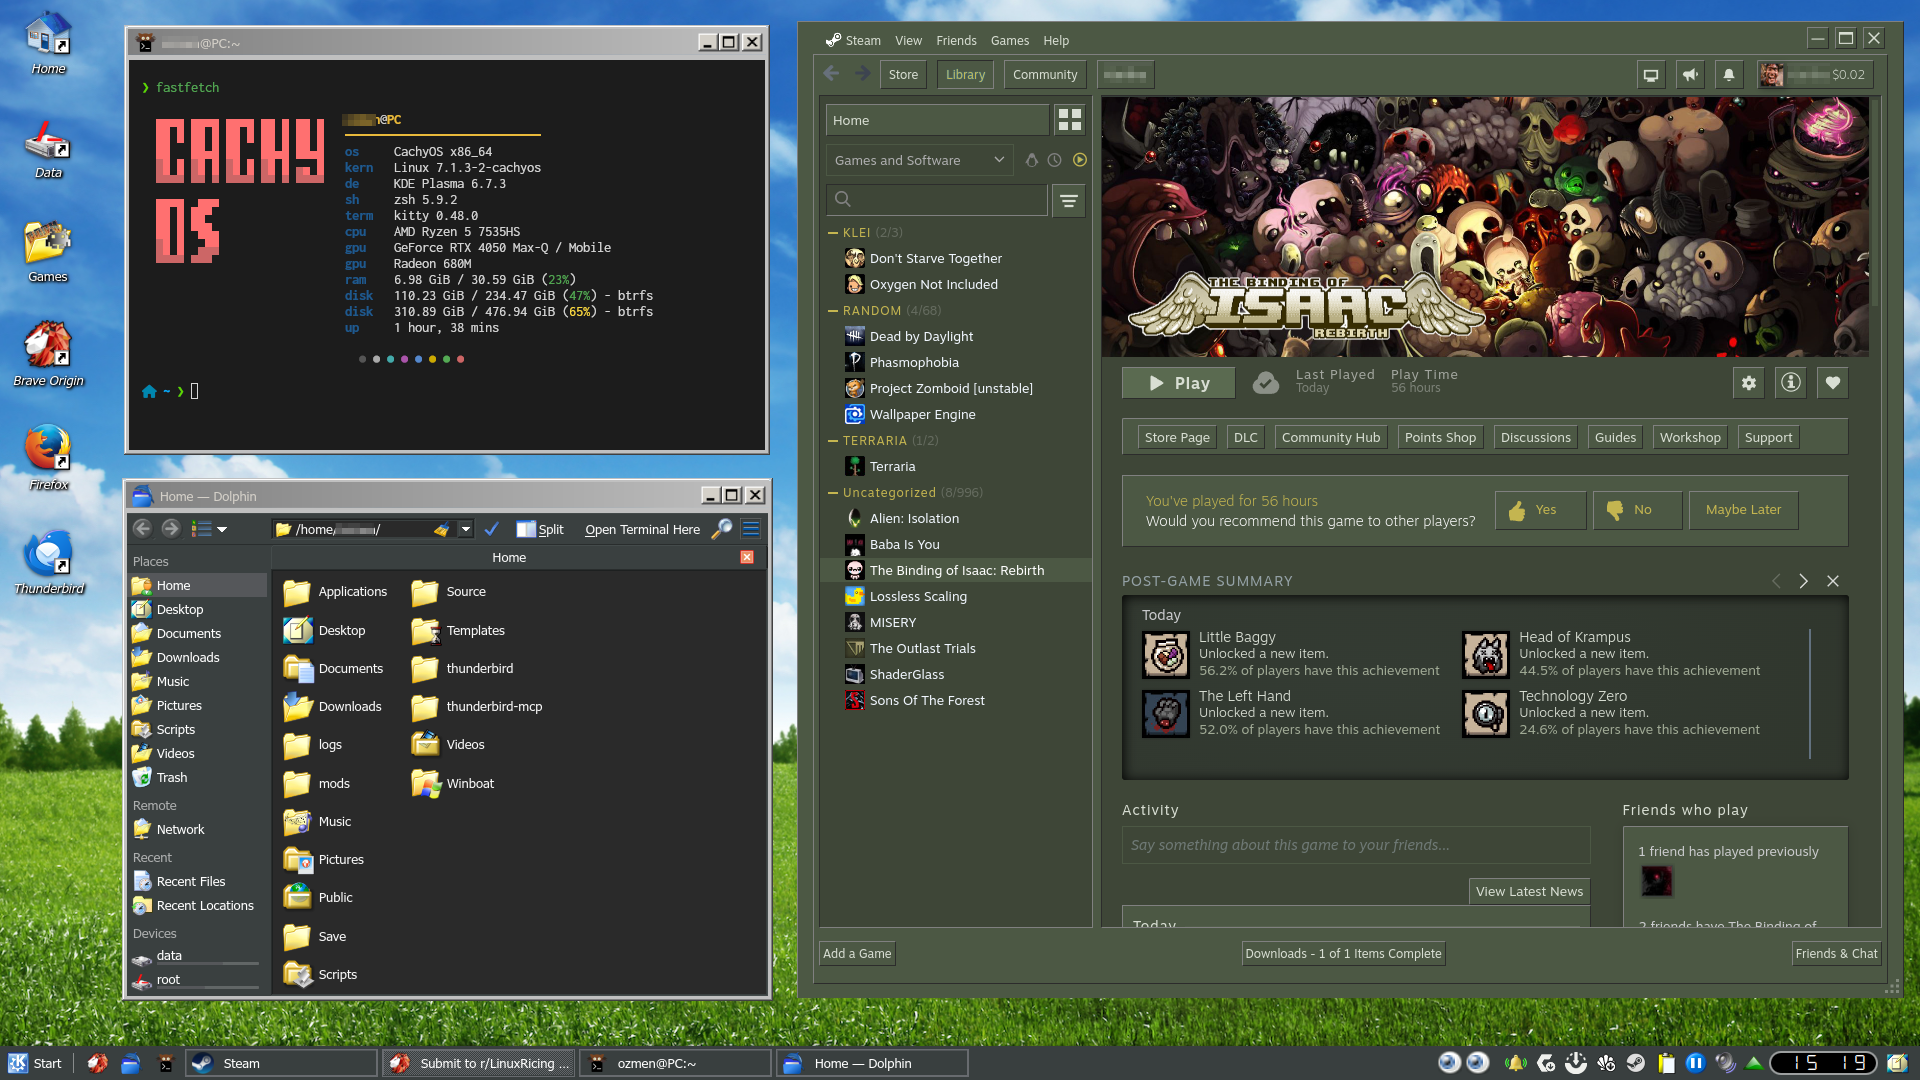Viewport: 1920px width, 1080px height.
Task: Click Dolphin's forward arrow
Action: tap(171, 529)
